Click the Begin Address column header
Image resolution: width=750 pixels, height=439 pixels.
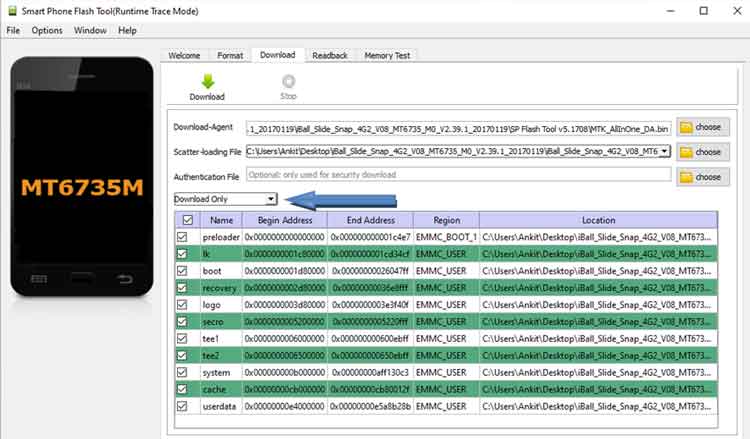click(285, 220)
